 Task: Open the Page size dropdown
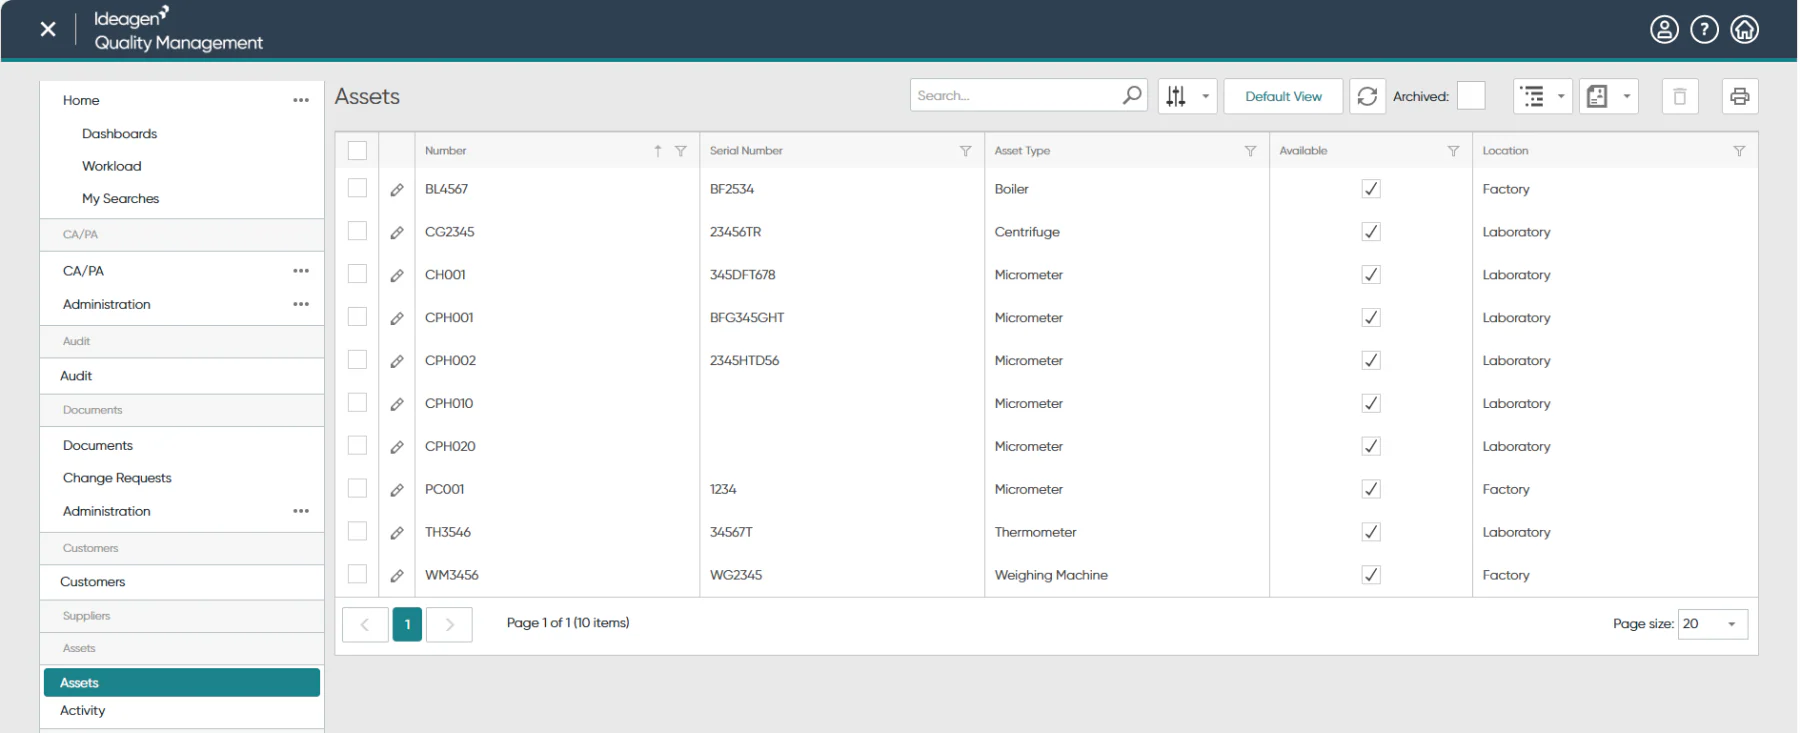[x=1713, y=624]
